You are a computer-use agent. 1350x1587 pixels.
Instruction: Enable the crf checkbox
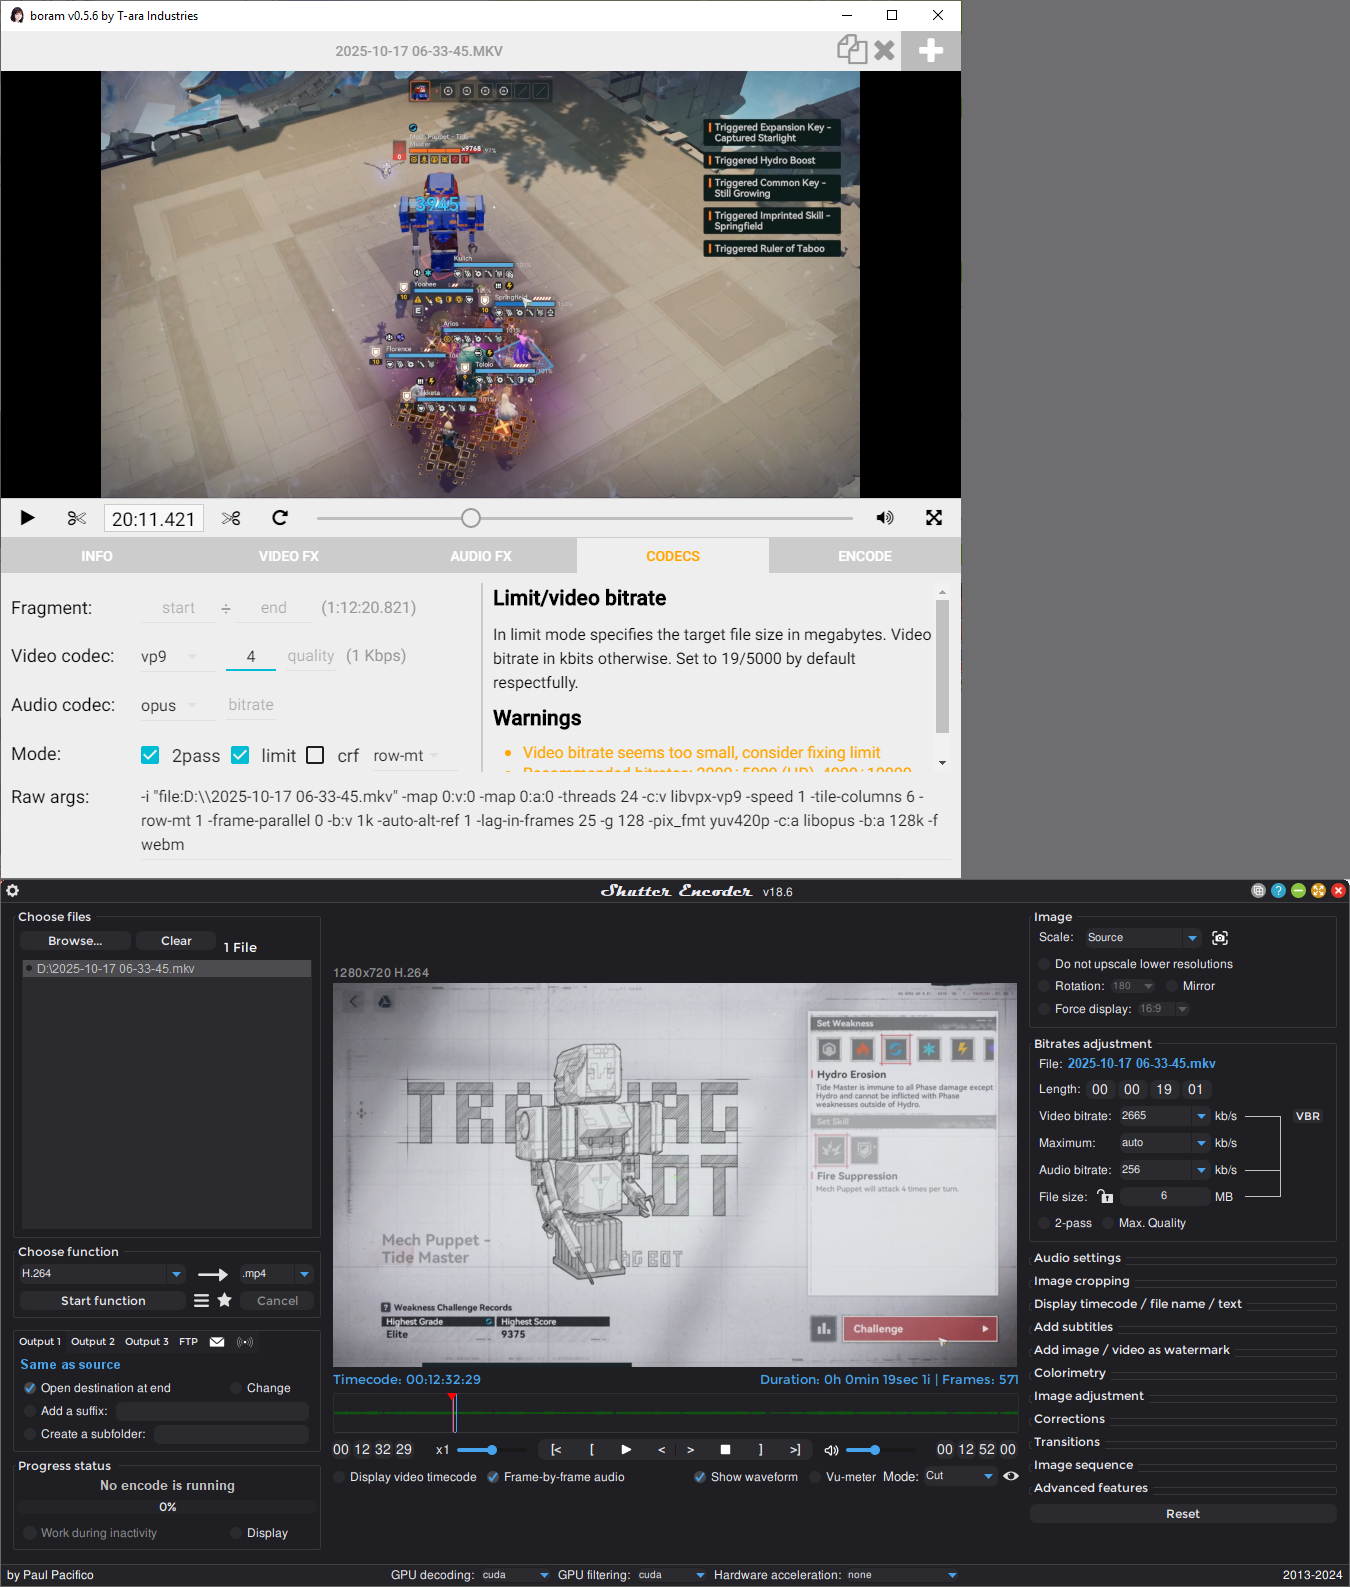point(315,755)
